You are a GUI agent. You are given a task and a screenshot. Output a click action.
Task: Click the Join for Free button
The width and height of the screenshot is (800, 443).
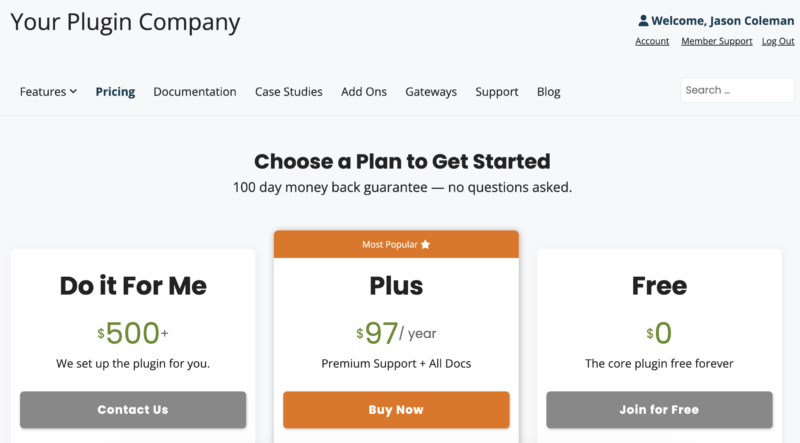(659, 410)
